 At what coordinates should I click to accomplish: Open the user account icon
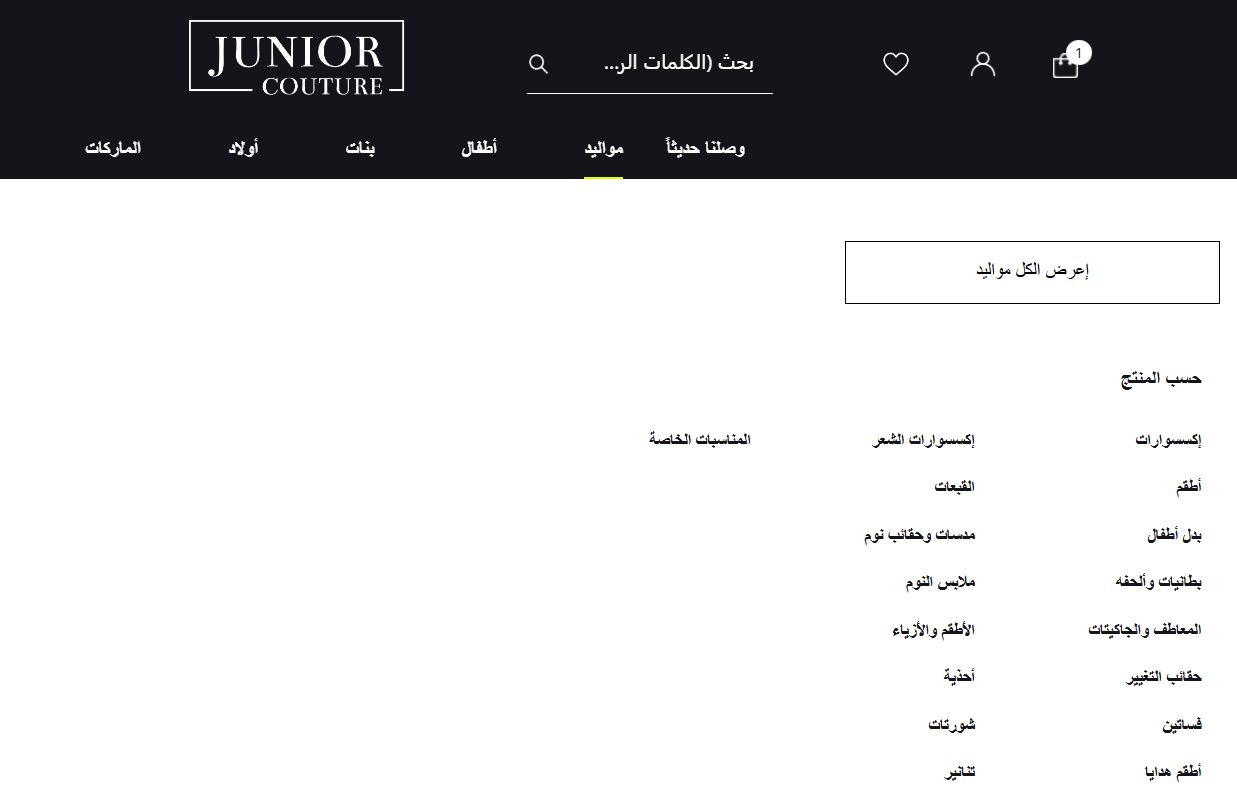click(x=983, y=64)
